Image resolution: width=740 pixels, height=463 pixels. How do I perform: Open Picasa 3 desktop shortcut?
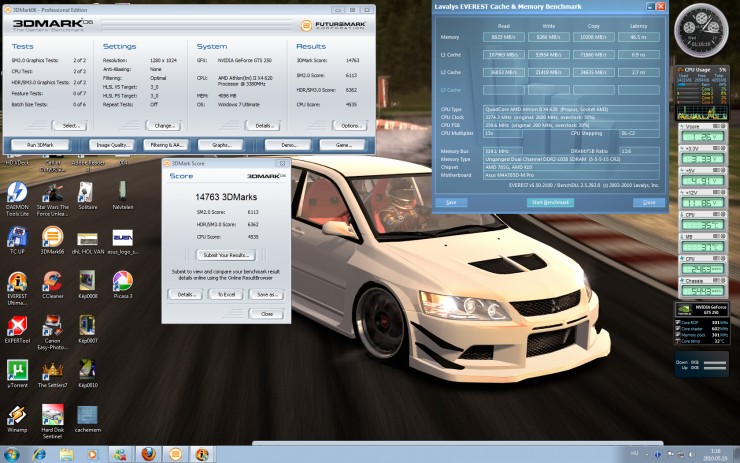122,280
